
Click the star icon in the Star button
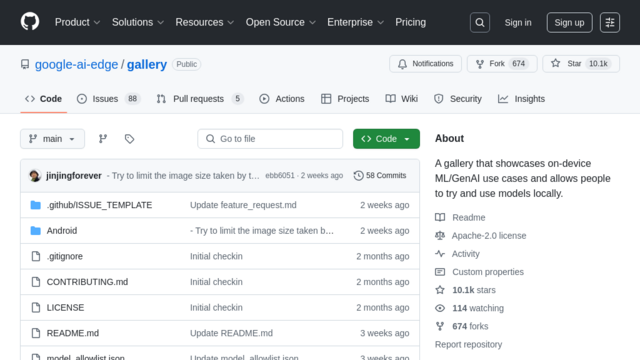pos(556,63)
